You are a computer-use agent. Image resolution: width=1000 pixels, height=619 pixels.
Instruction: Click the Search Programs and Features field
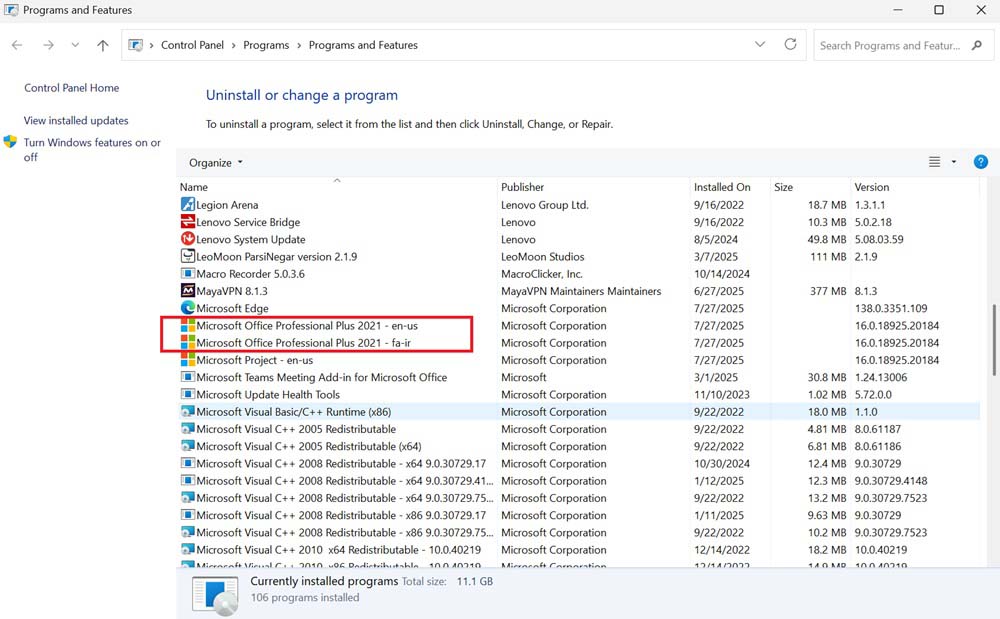(890, 45)
